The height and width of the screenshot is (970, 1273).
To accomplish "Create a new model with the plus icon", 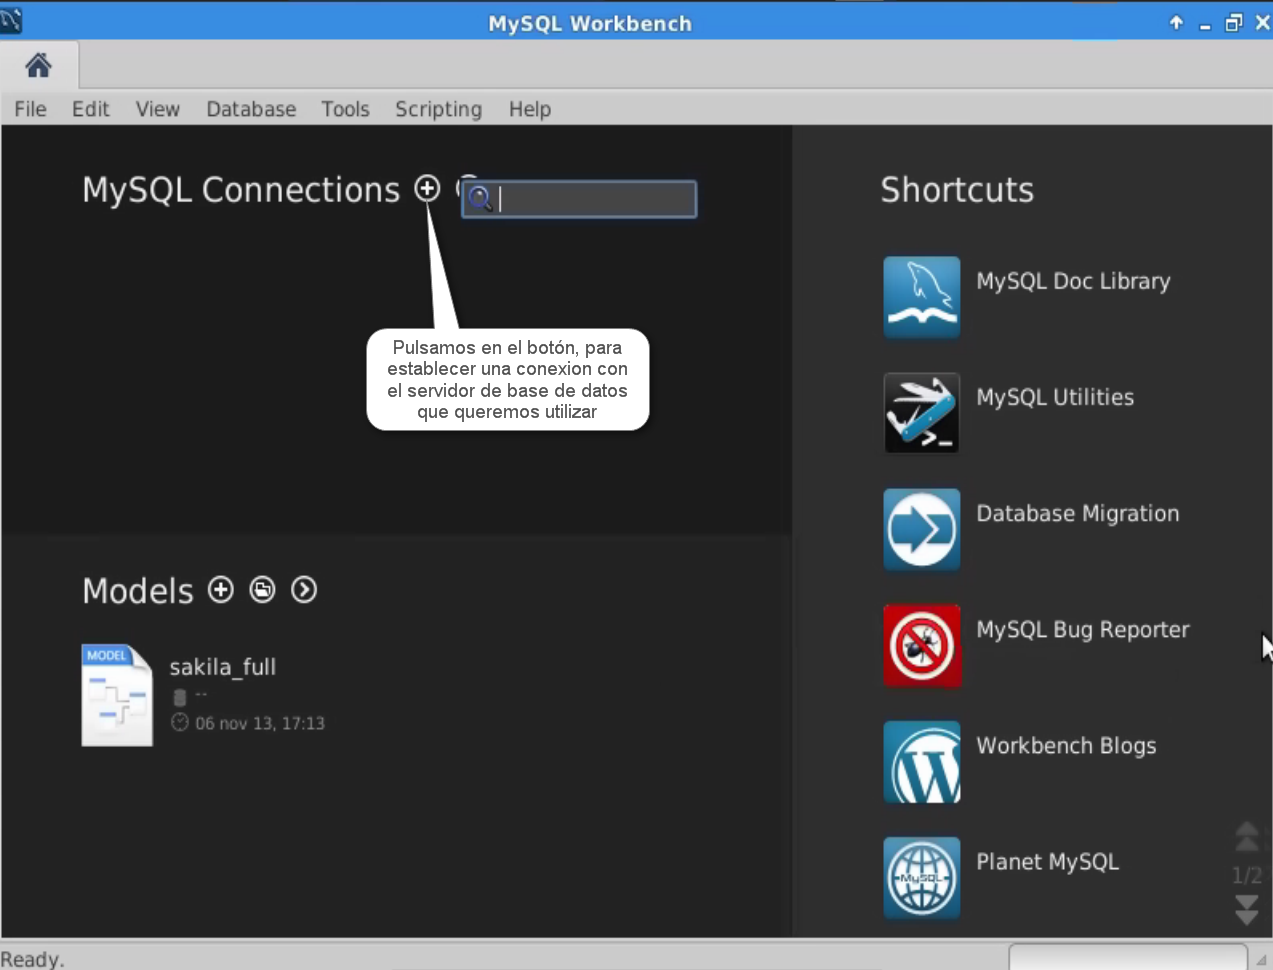I will point(220,590).
